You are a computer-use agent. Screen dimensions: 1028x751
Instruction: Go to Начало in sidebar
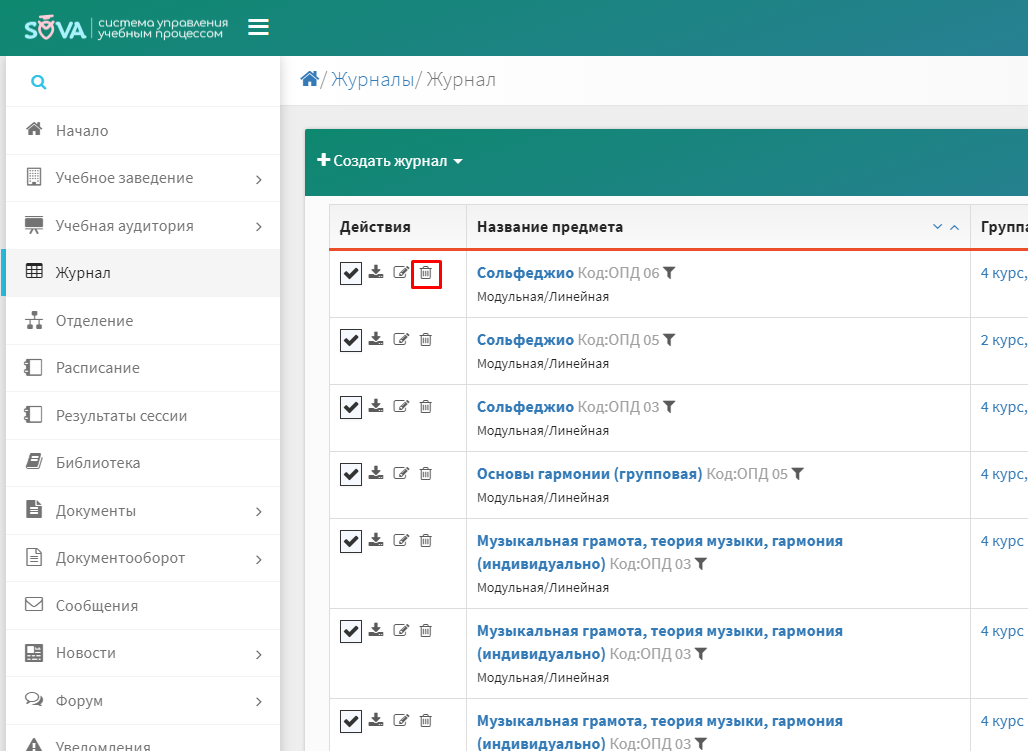point(143,131)
